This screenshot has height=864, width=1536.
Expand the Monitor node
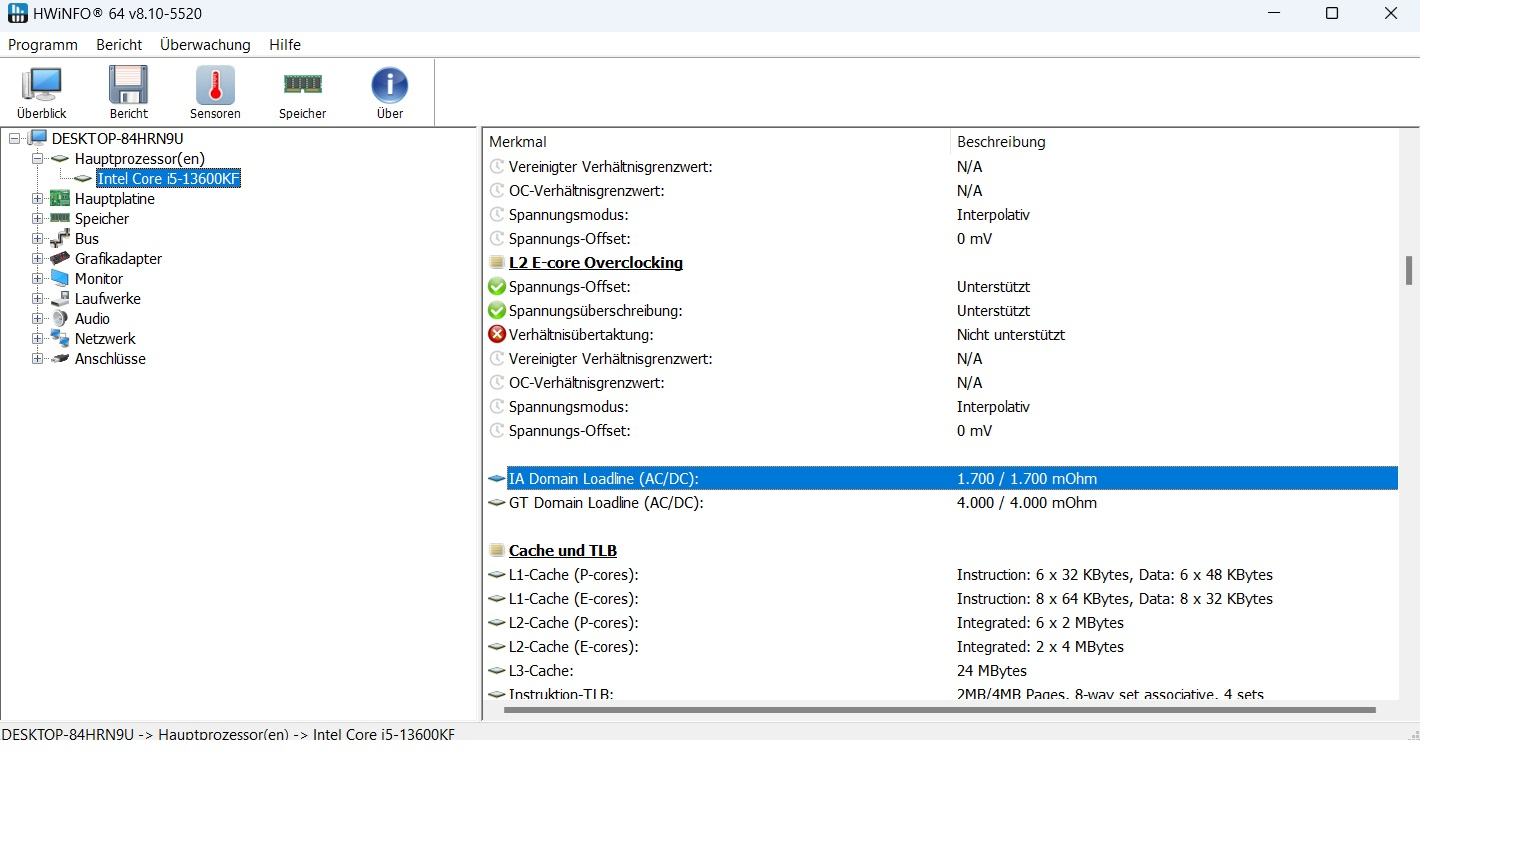tap(37, 278)
